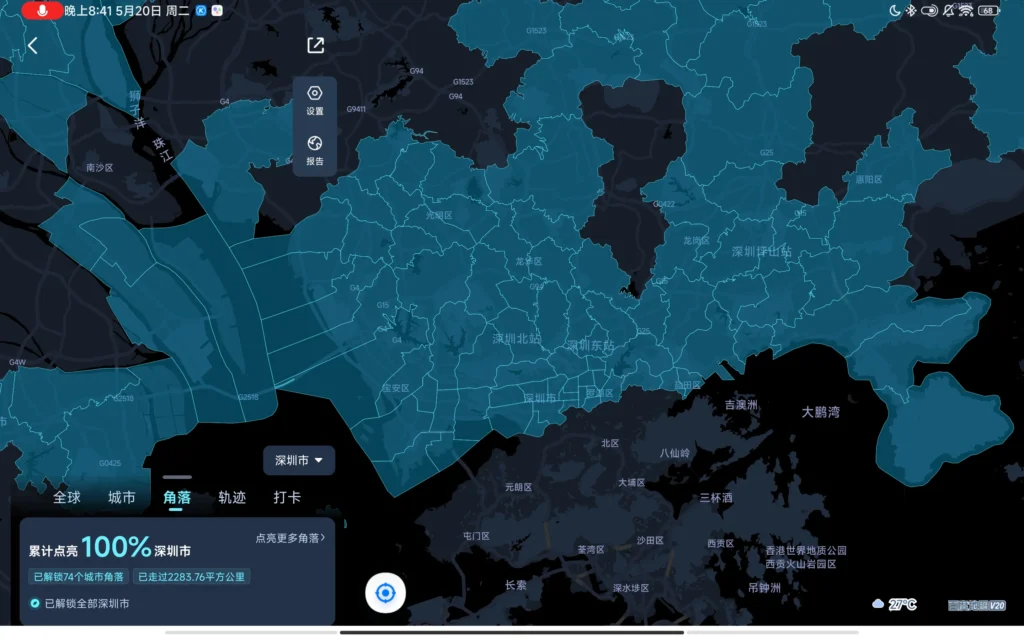Screen dimensions: 1024x640
Task: Tap the red microphone recording indicator
Action: [42, 10]
